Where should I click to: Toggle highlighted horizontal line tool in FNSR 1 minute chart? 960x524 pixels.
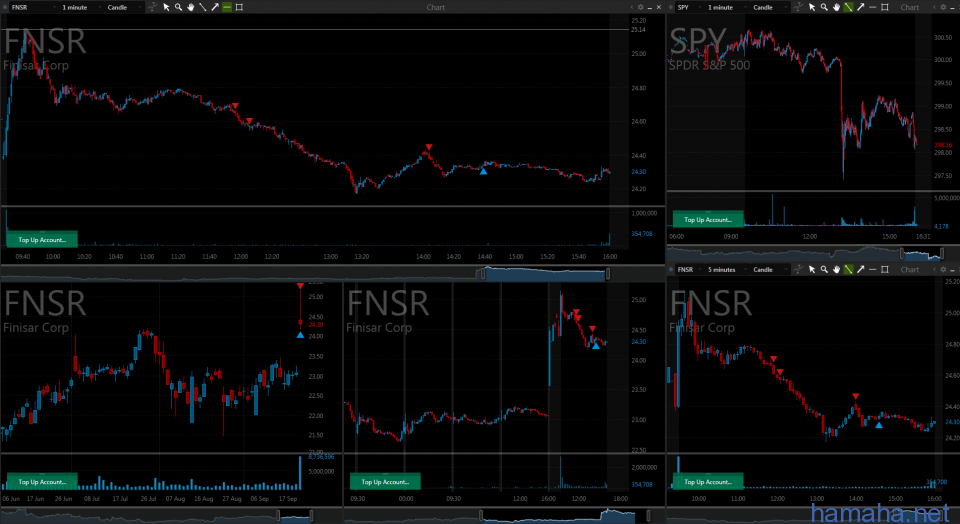click(x=227, y=7)
